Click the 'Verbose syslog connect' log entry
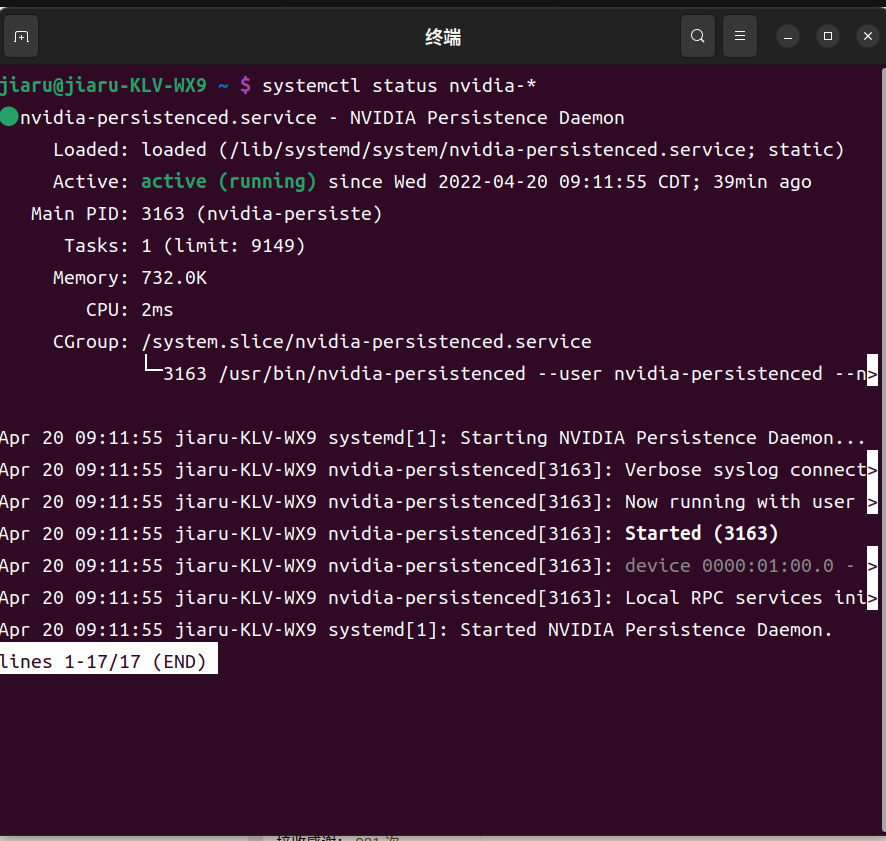 click(x=433, y=470)
